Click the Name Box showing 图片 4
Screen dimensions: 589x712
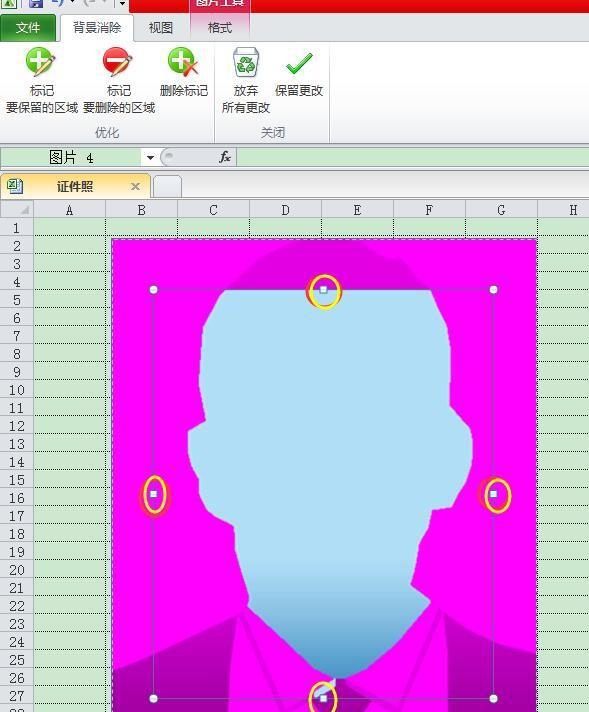pos(71,158)
